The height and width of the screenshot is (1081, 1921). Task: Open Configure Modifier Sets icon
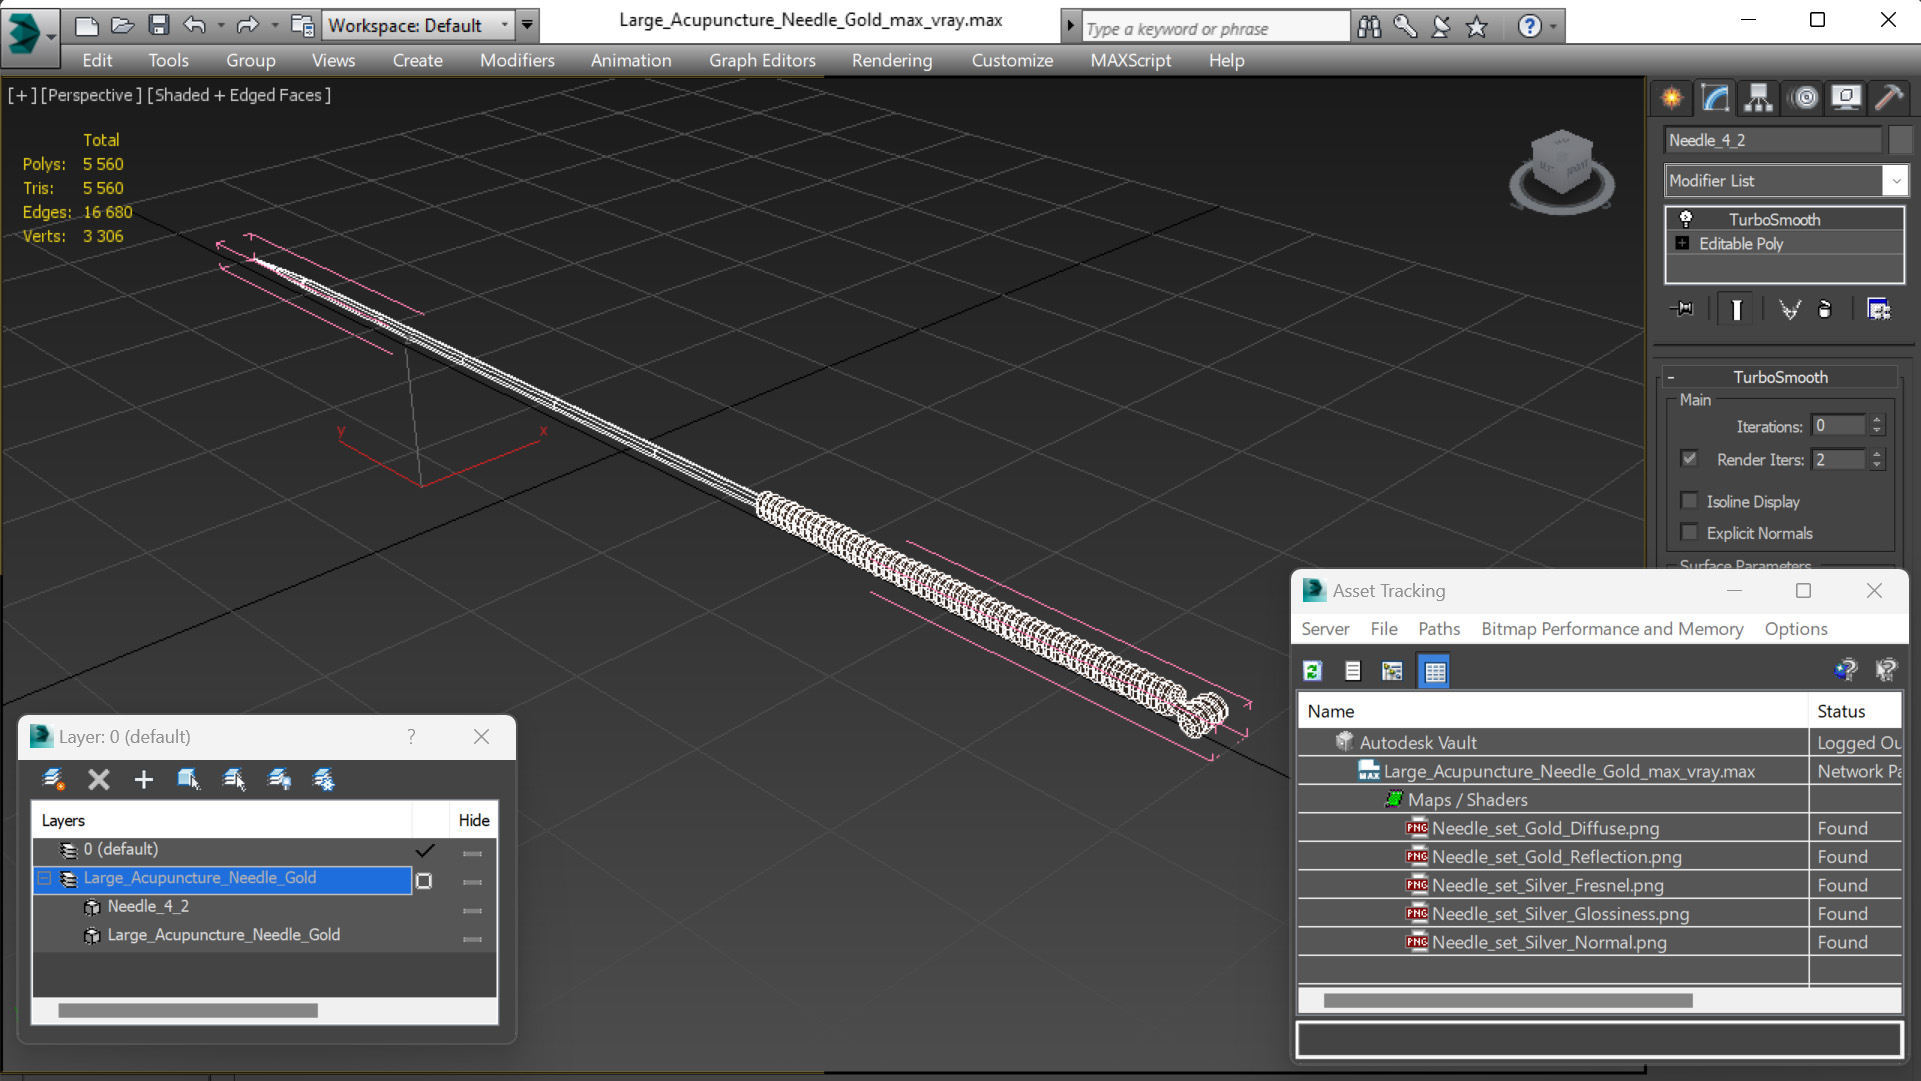point(1879,309)
